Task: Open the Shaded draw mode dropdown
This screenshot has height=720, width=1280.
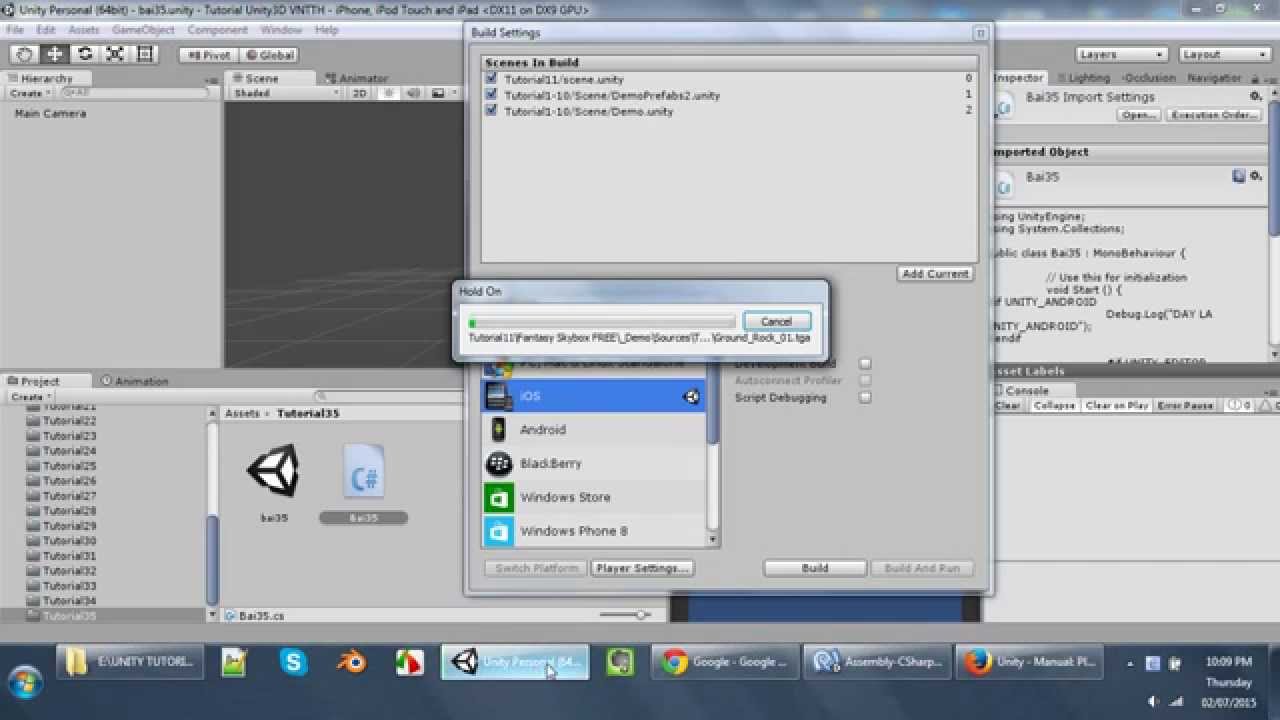Action: pyautogui.click(x=285, y=93)
